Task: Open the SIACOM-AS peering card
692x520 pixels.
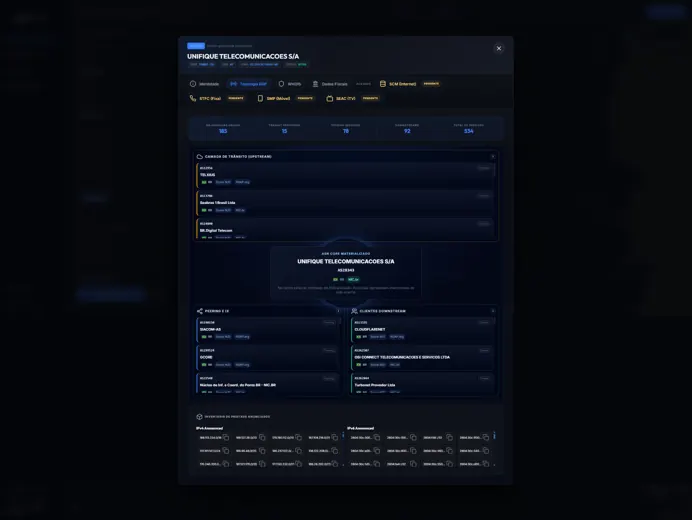Action: pos(267,330)
